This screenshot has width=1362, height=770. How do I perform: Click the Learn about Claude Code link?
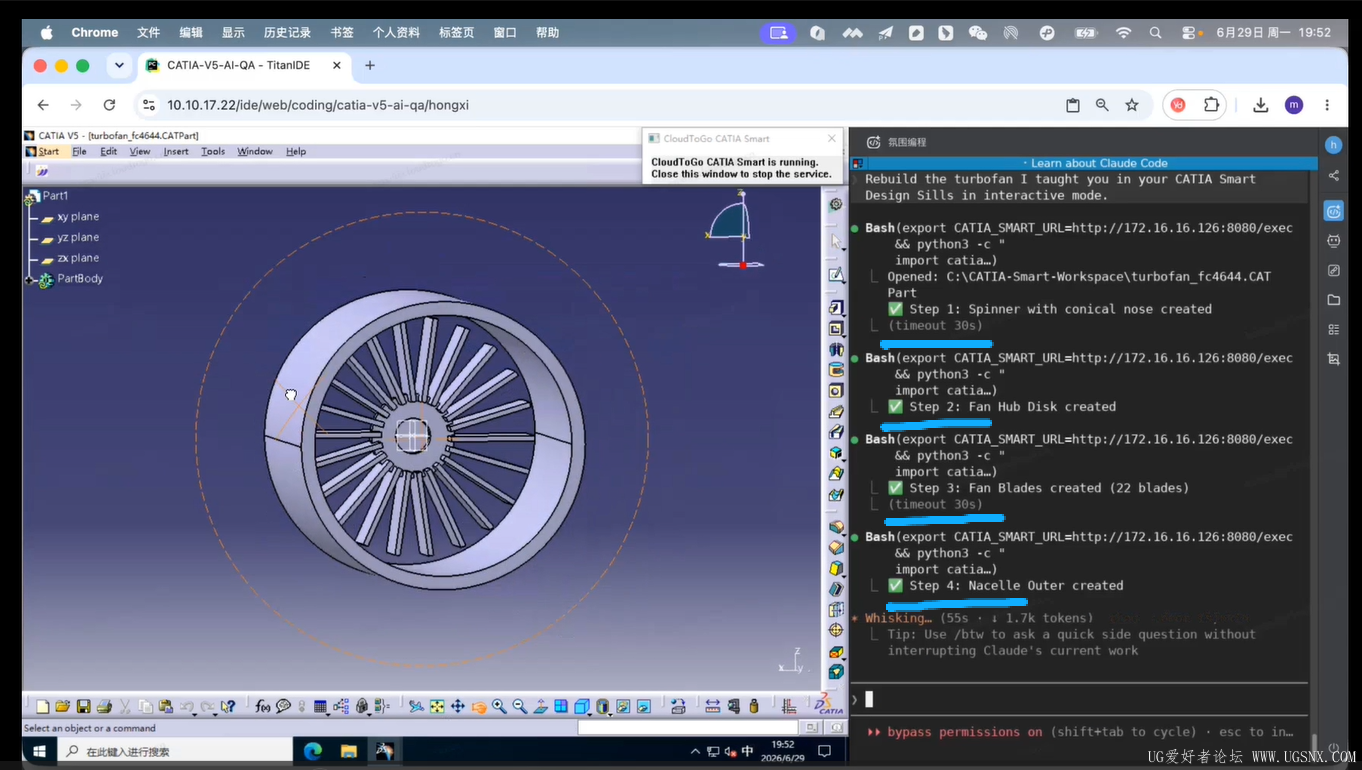click(x=1099, y=163)
